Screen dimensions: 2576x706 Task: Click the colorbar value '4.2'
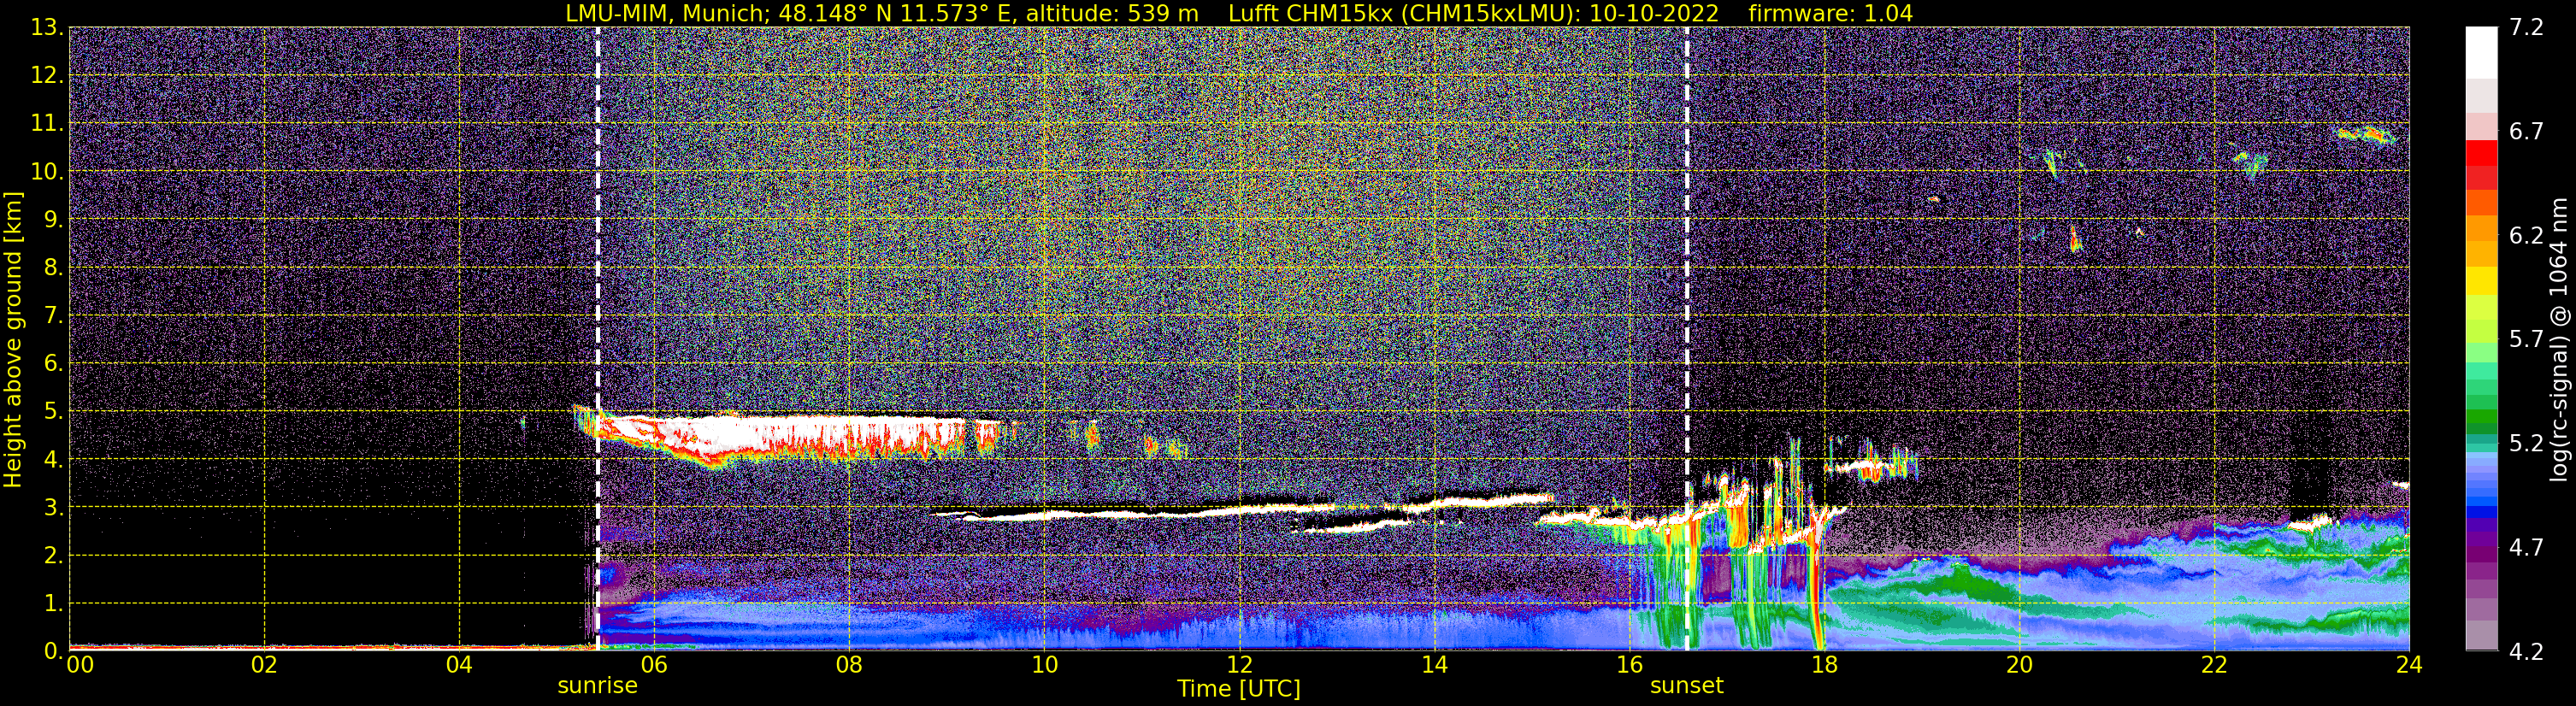pos(2526,652)
